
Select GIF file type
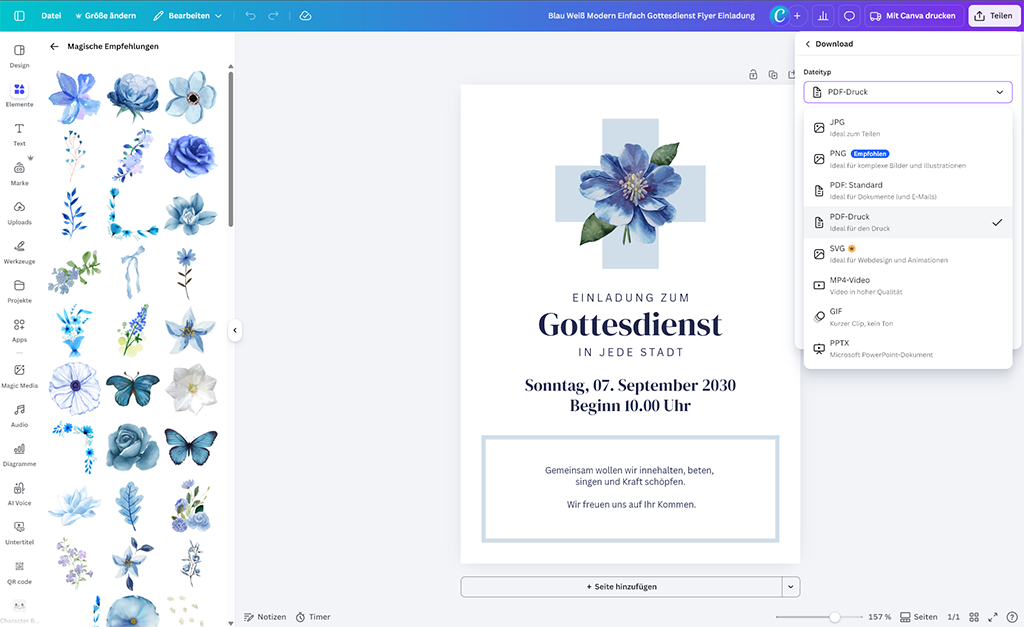point(908,317)
